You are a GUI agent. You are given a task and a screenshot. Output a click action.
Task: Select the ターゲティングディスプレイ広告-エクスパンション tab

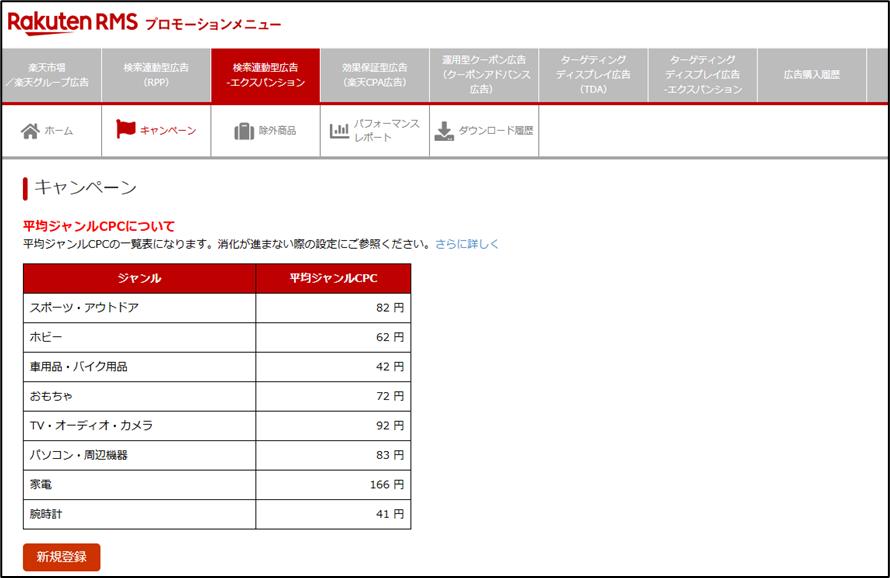[x=702, y=75]
